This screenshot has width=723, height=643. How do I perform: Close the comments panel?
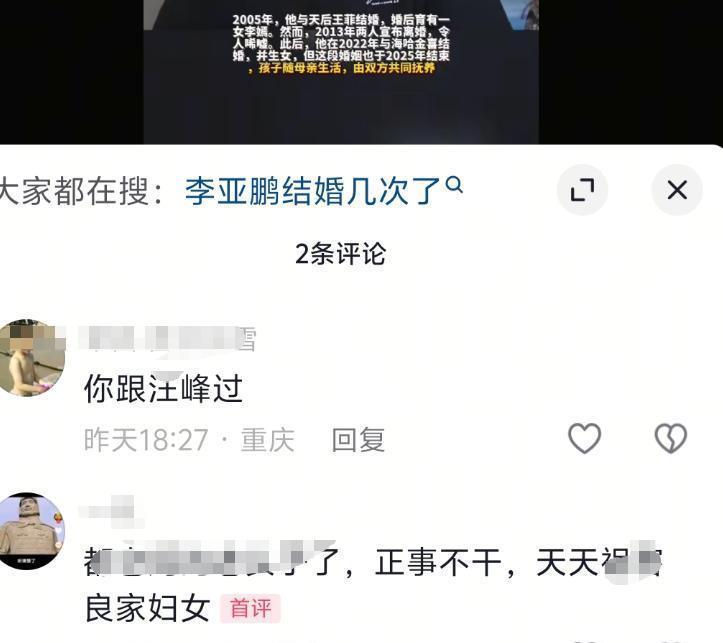coord(677,189)
